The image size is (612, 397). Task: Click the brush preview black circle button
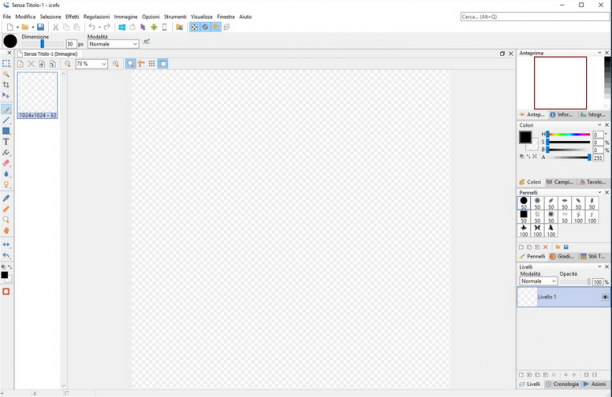[x=10, y=41]
